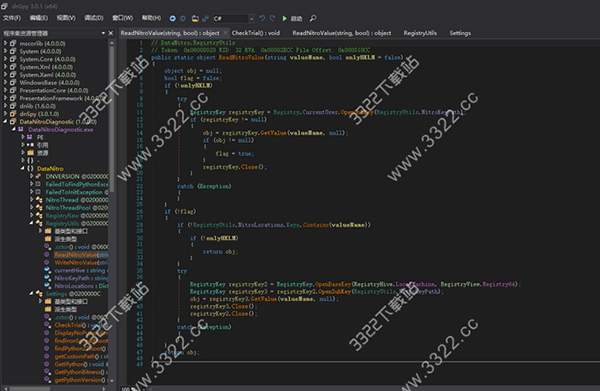Select System.Xaml in assembly tree
This screenshot has height=391, width=600.
pos(47,75)
